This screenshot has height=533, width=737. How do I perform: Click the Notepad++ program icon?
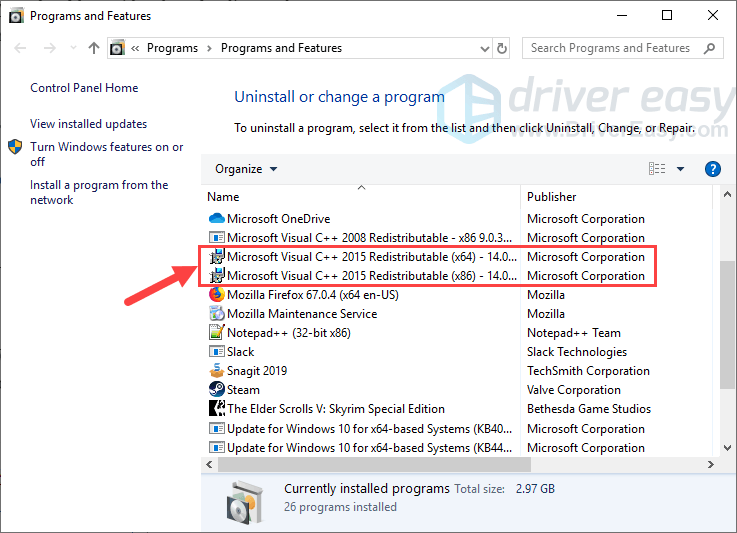[x=216, y=333]
